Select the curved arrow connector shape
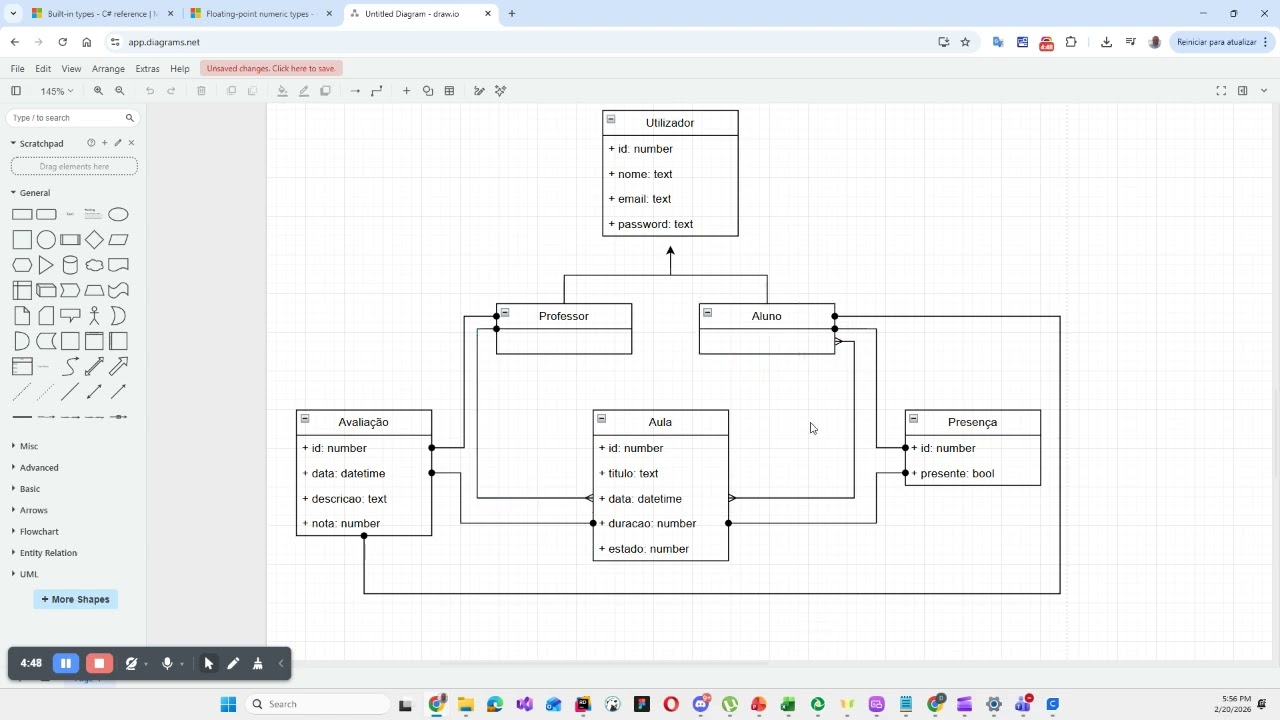1280x720 pixels. click(x=70, y=367)
